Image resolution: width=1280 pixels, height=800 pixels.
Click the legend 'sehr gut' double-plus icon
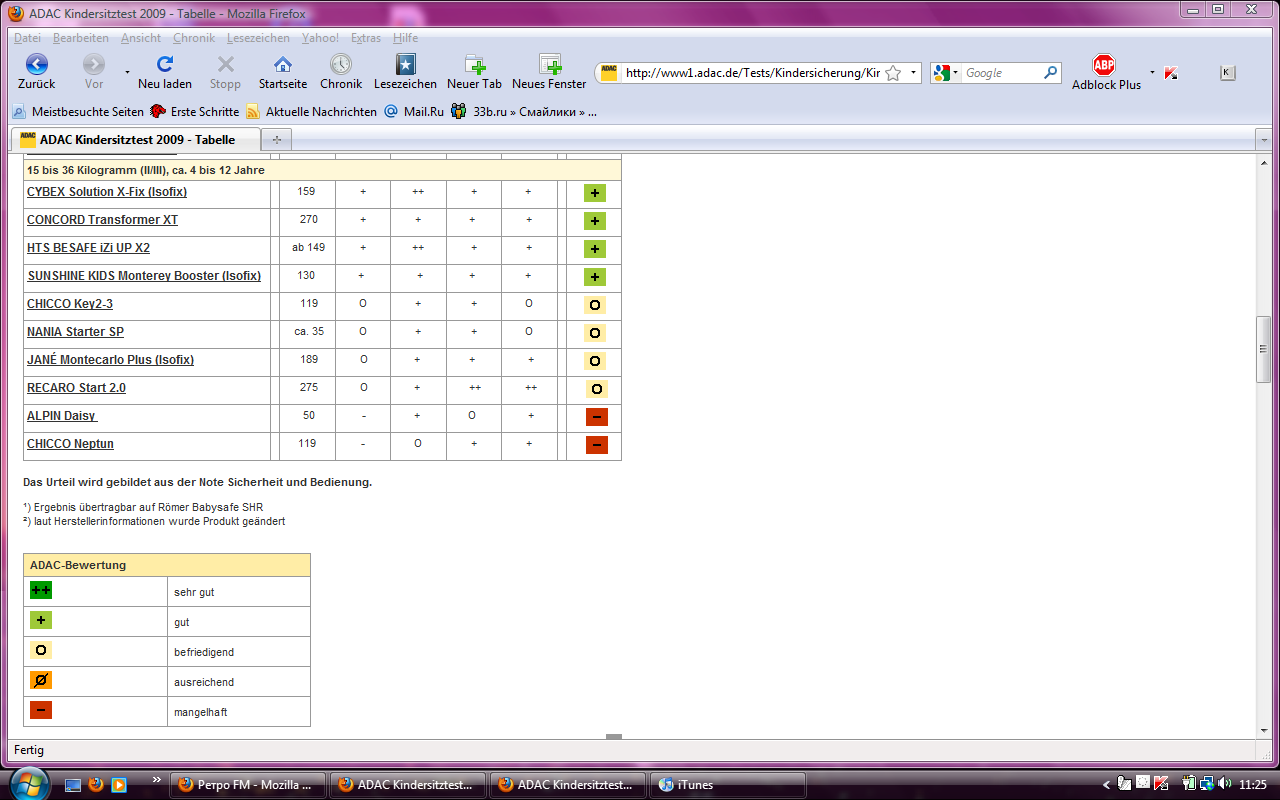41,591
